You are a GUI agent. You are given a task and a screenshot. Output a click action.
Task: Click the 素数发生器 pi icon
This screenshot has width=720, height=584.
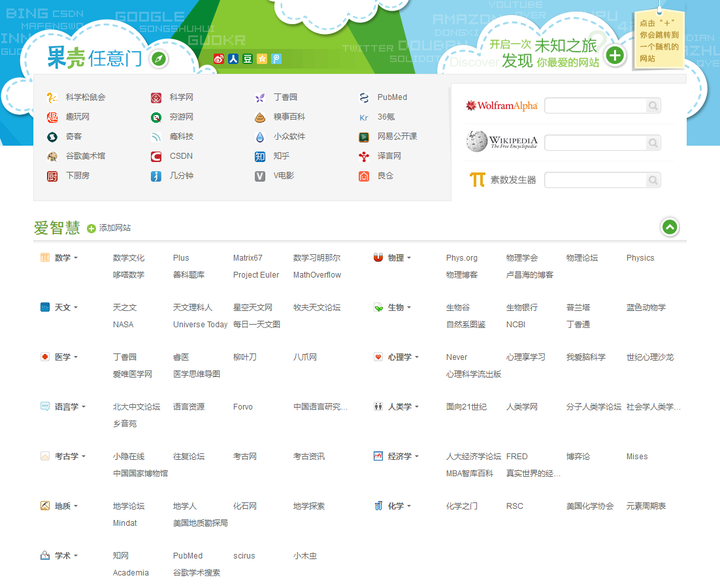477,180
